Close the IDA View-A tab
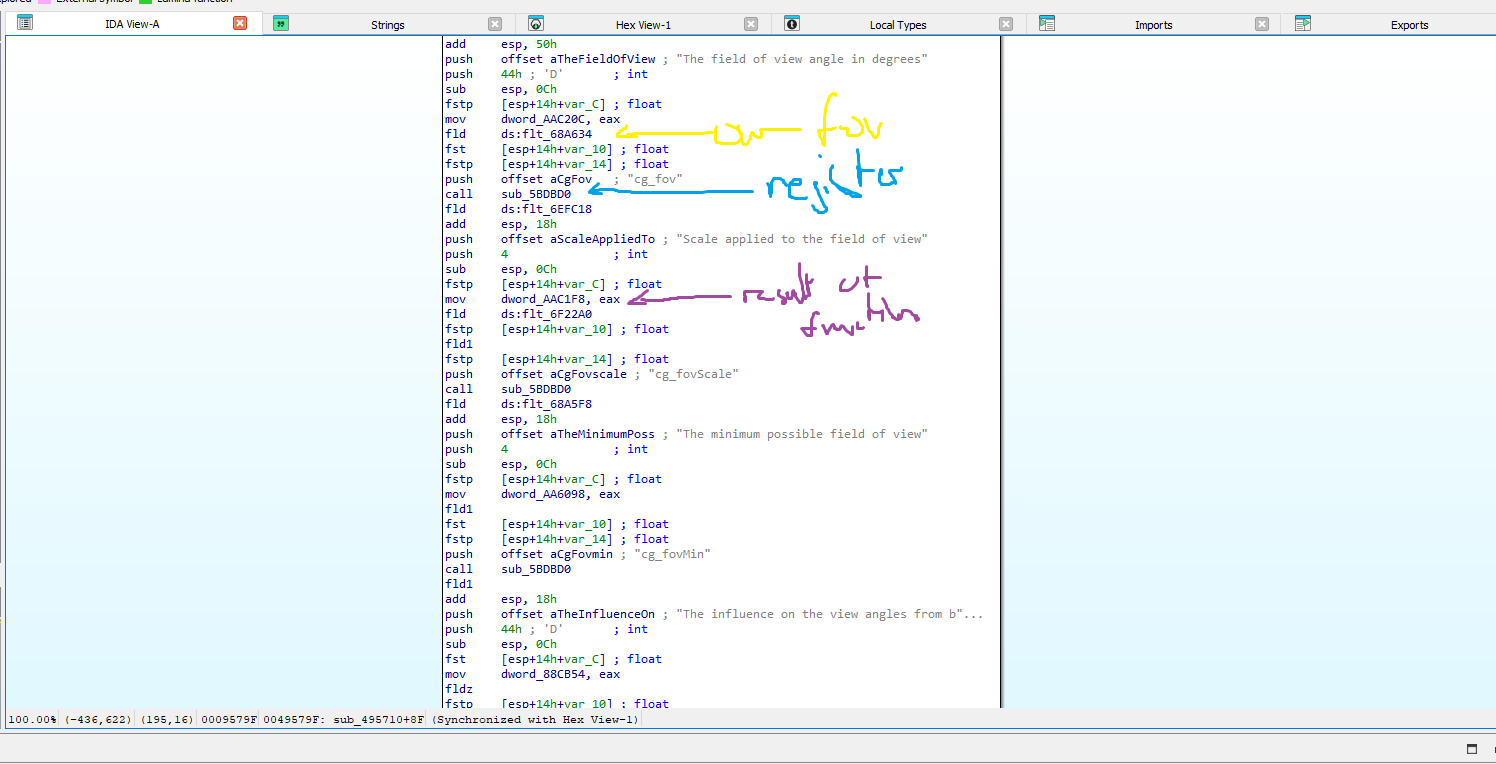Screen dimensions: 1496x764 pyautogui.click(x=240, y=23)
